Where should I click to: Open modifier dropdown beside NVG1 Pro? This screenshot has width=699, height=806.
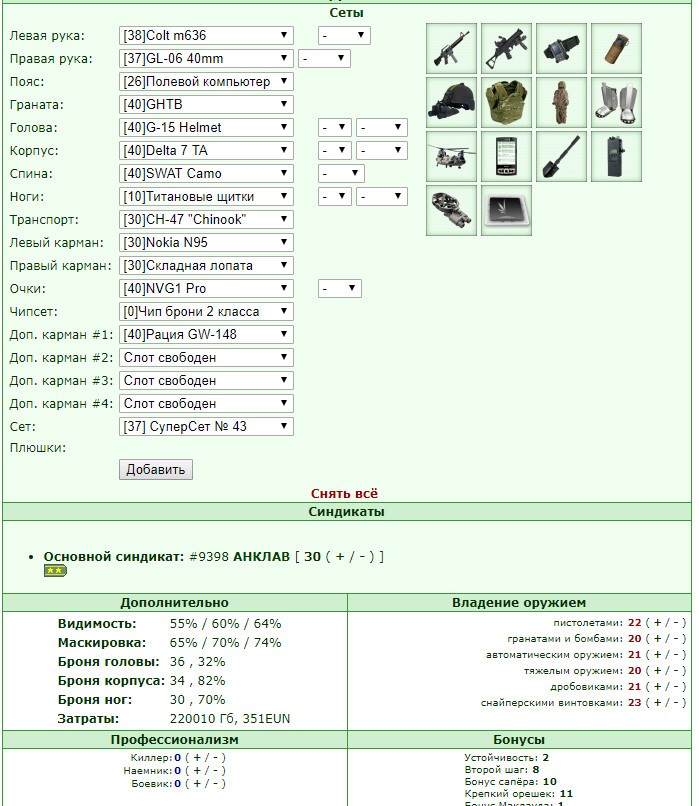click(x=340, y=288)
